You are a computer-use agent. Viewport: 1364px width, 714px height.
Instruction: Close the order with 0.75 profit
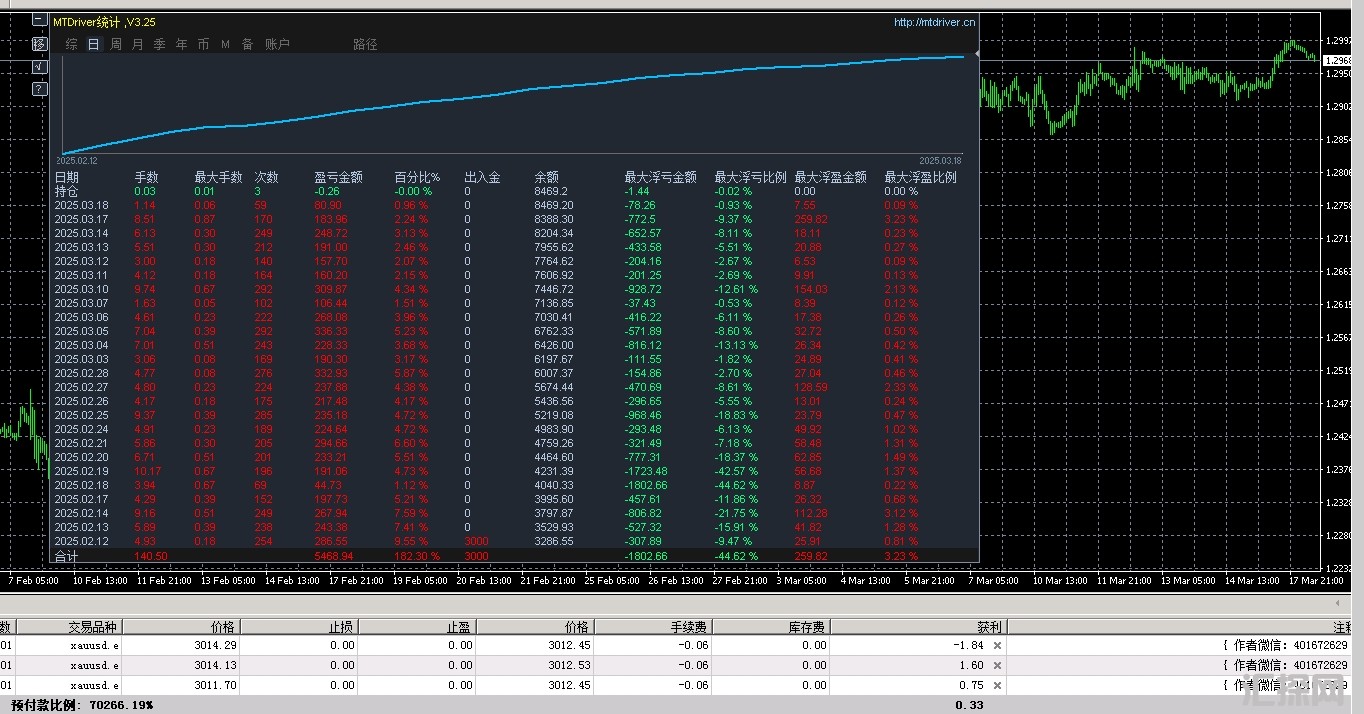pyautogui.click(x=996, y=685)
